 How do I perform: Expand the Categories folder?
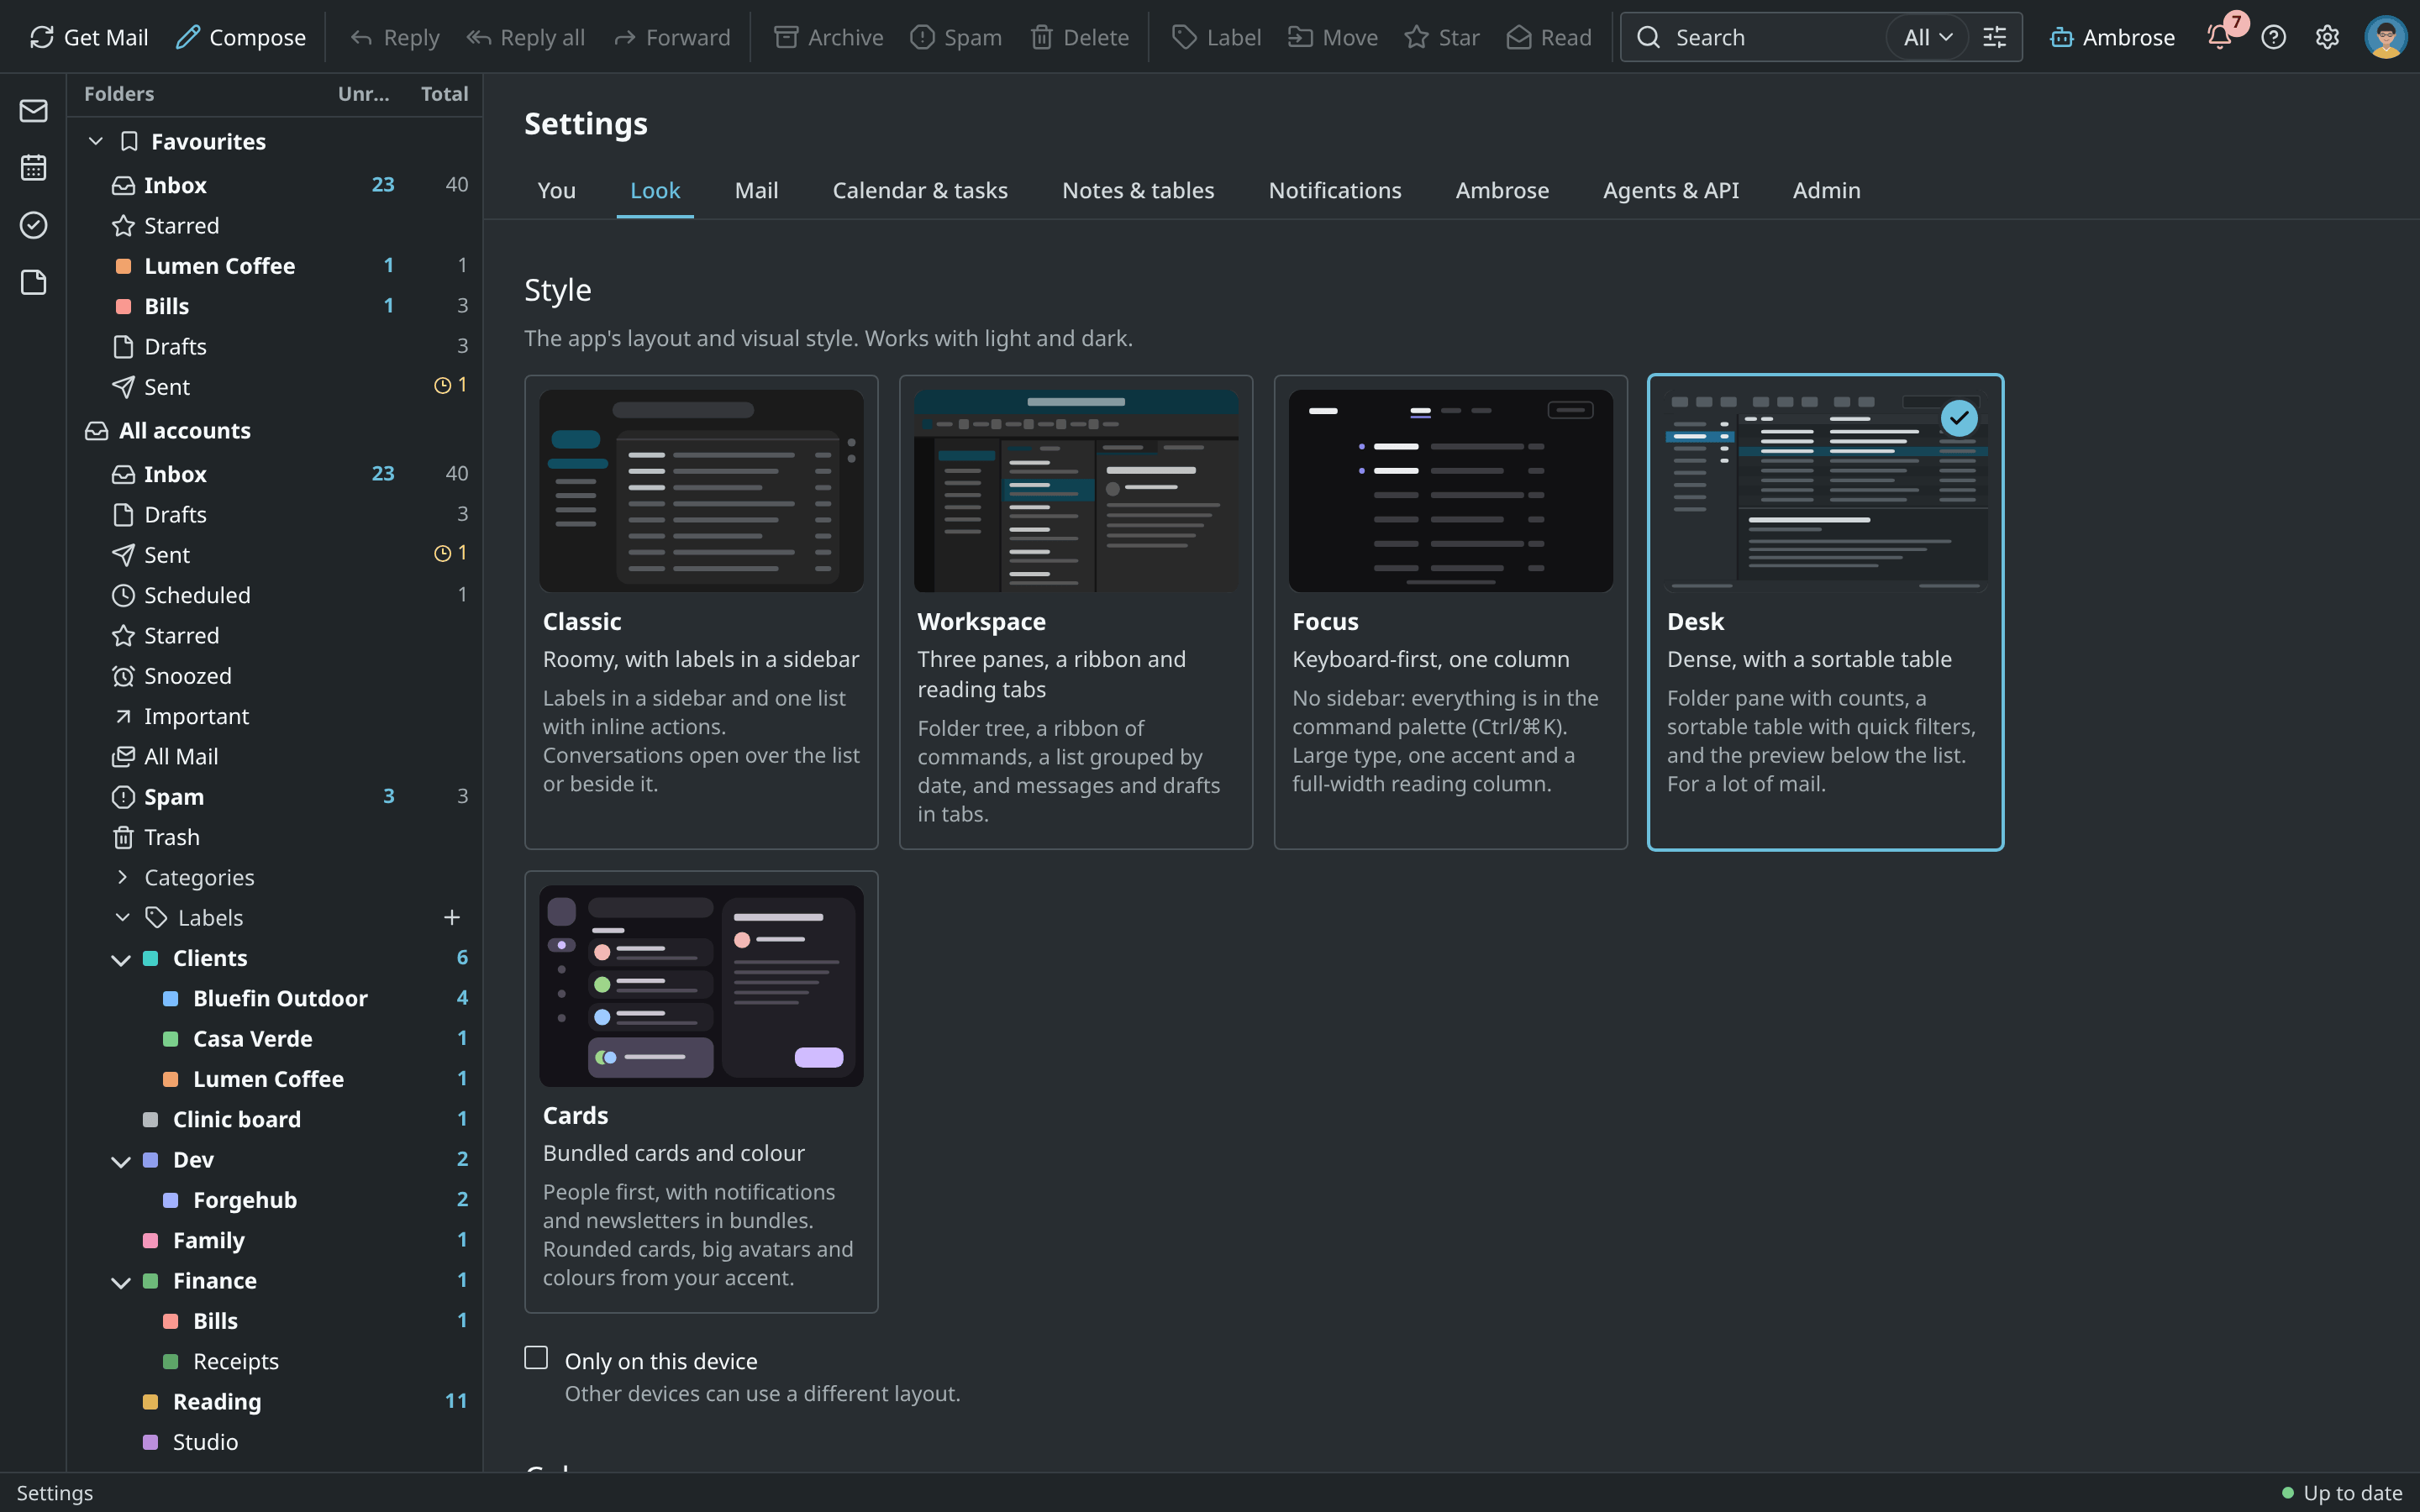tap(122, 877)
